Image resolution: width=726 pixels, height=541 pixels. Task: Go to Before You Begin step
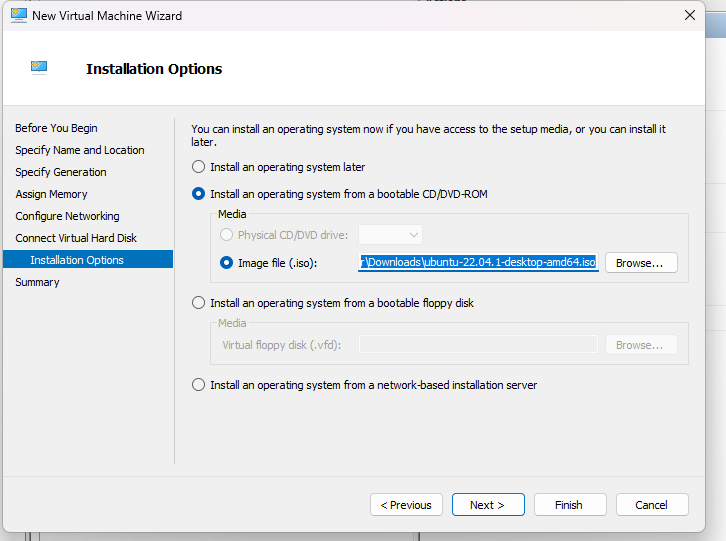tap(56, 128)
